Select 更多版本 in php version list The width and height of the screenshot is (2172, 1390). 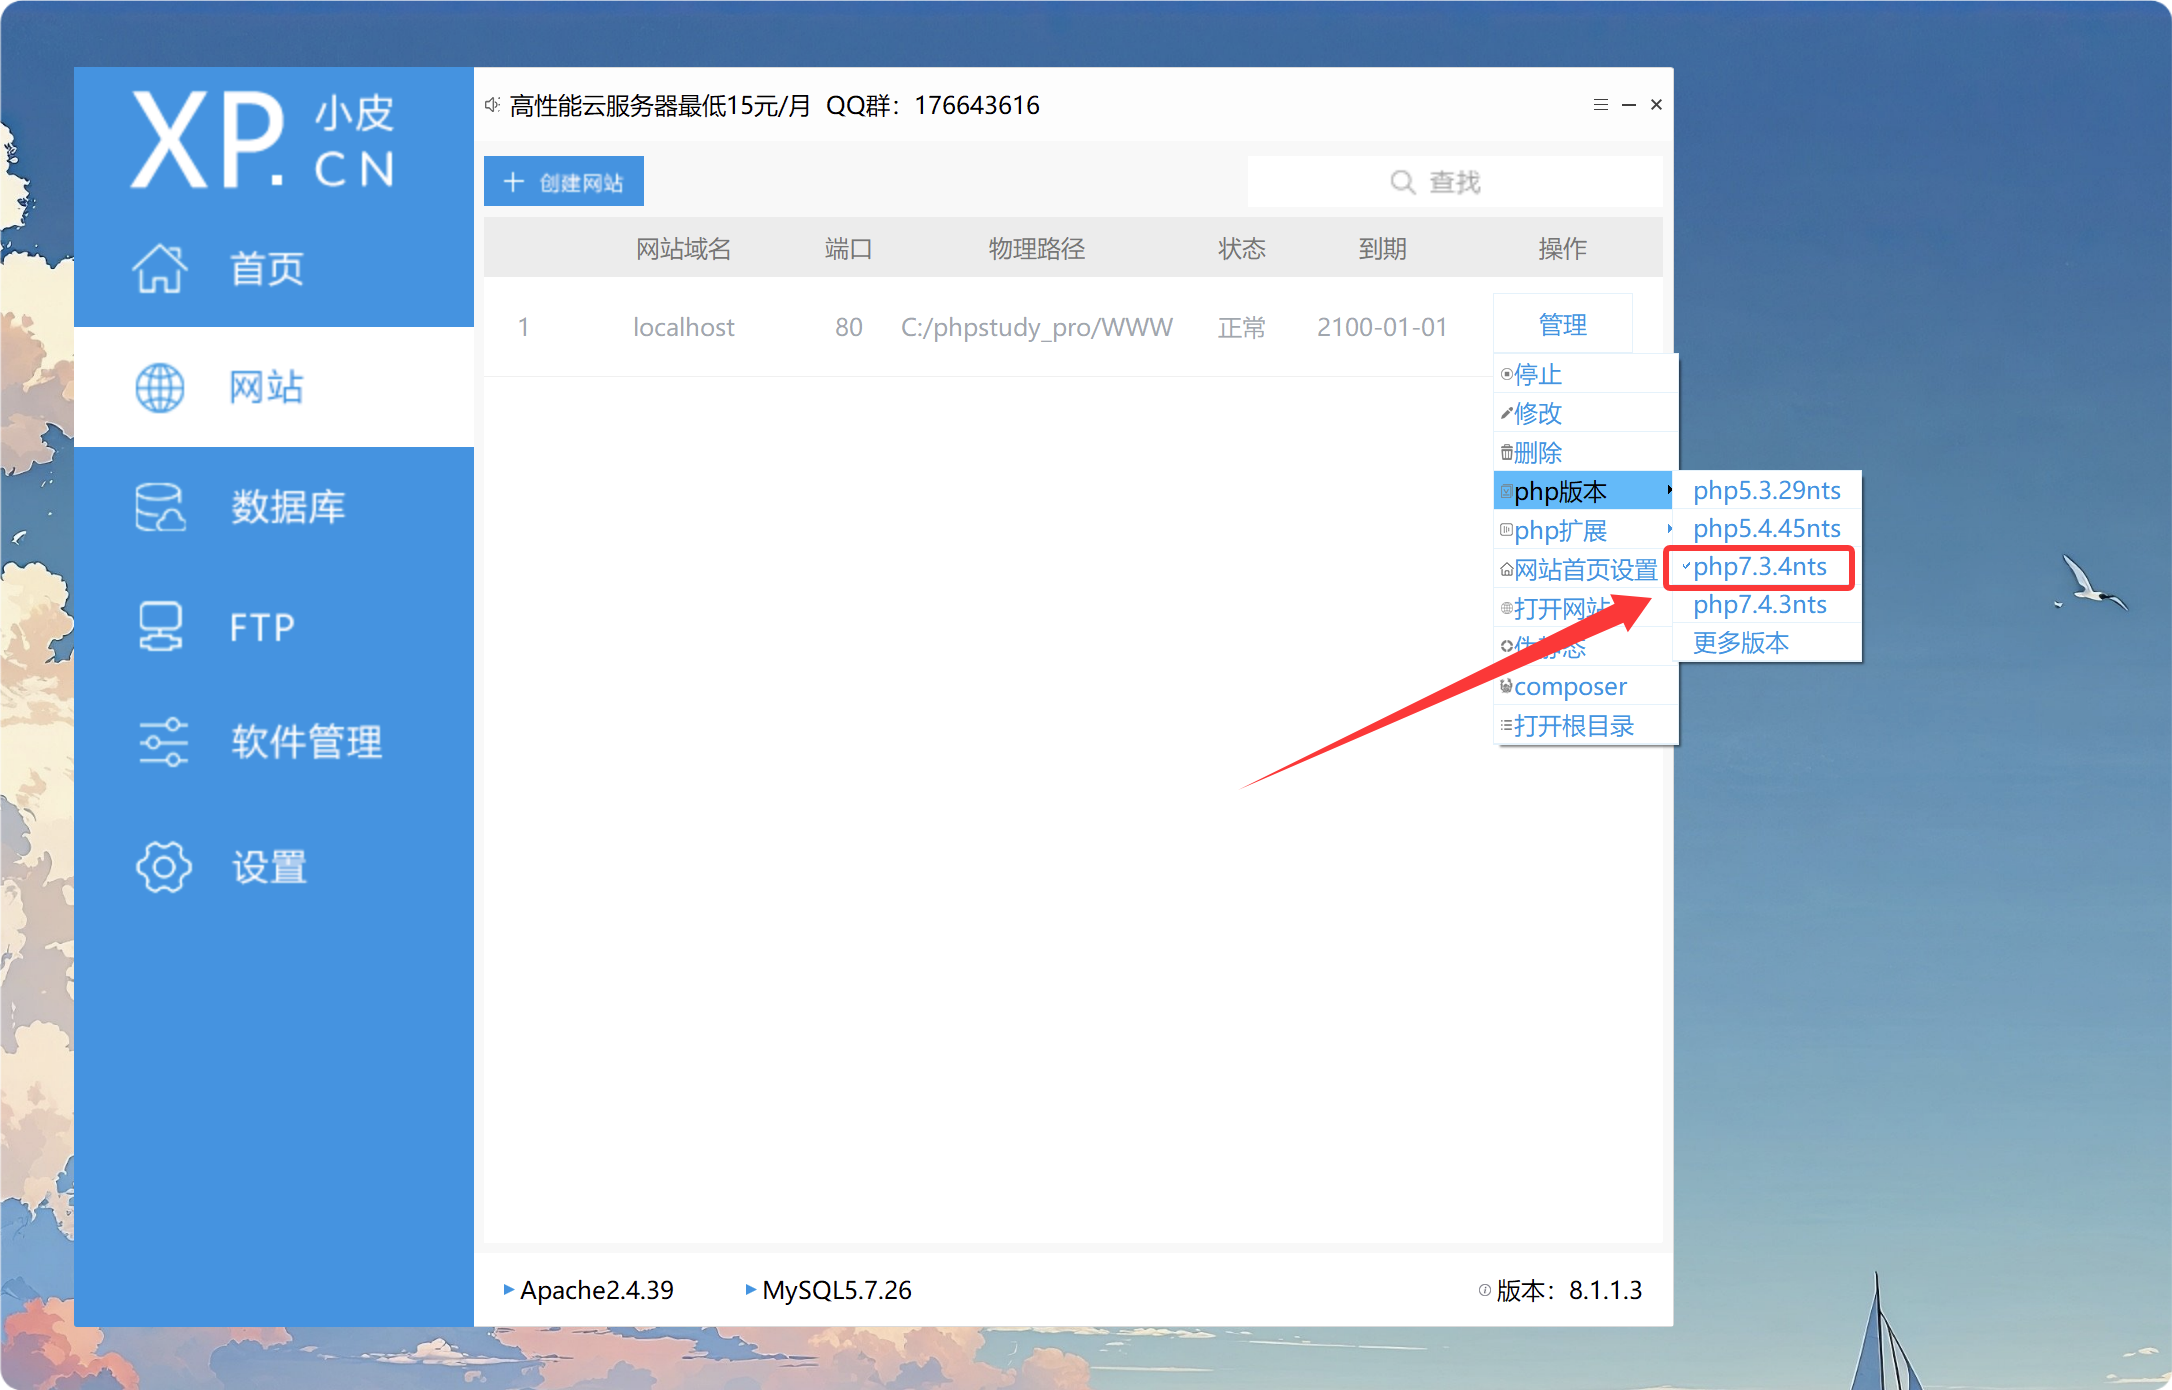pyautogui.click(x=1740, y=643)
